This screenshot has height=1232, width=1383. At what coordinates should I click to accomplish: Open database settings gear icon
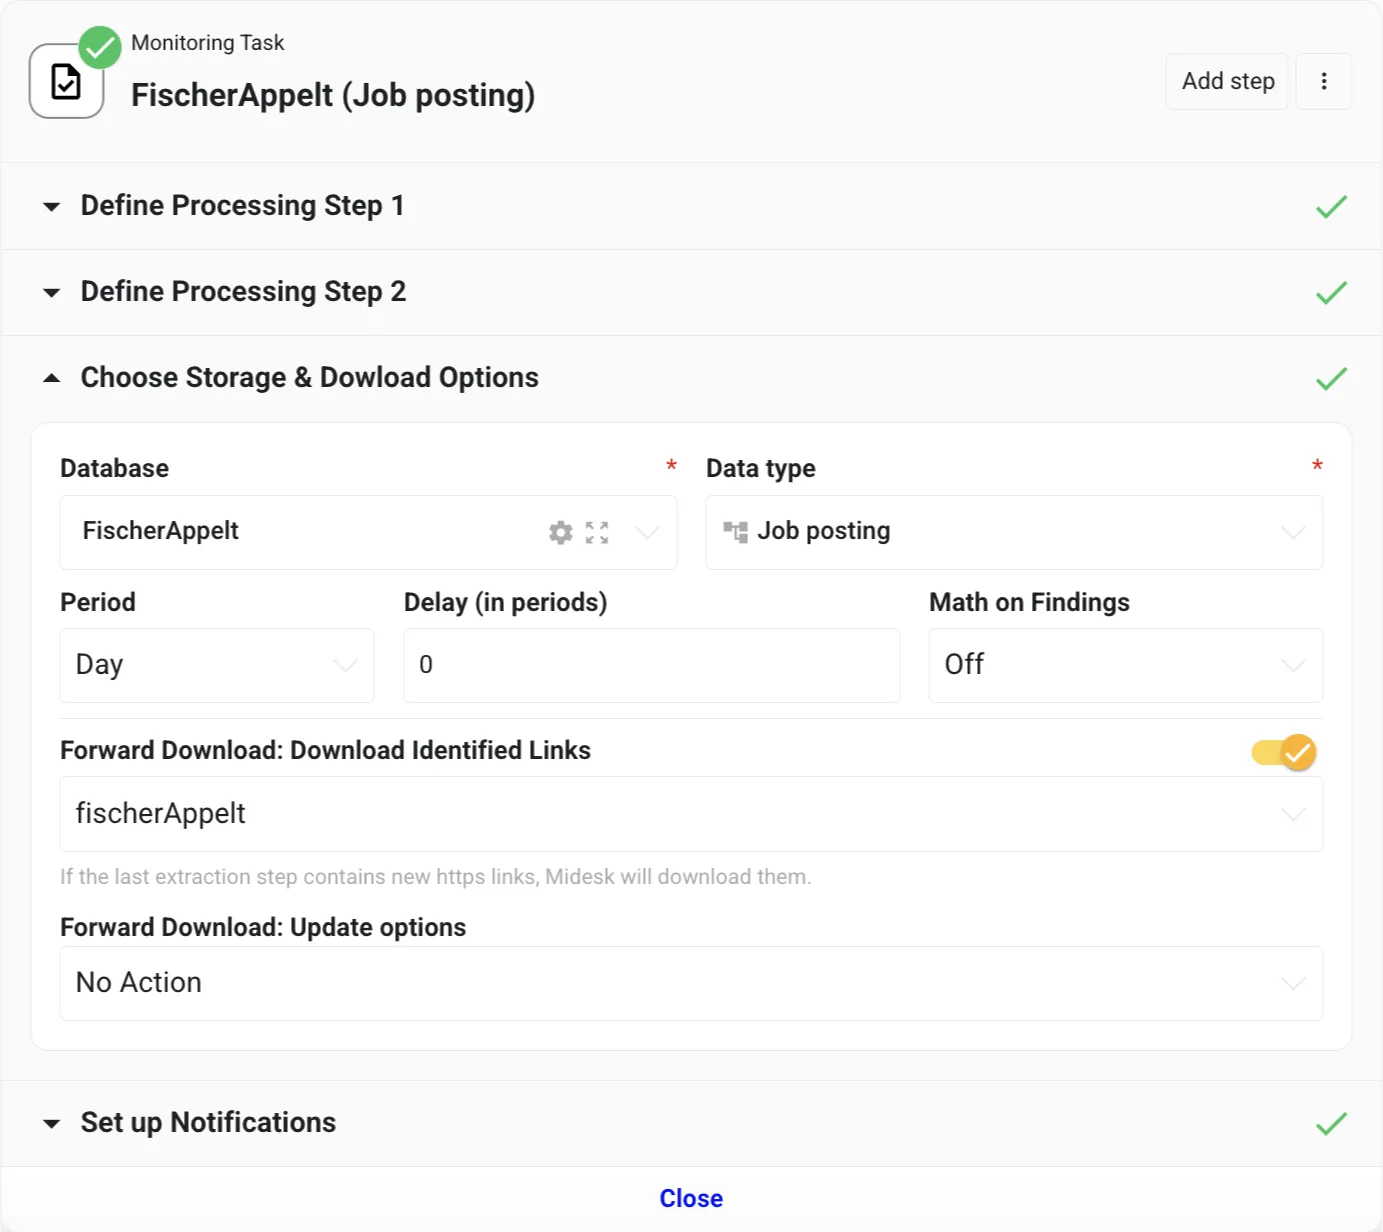coord(561,533)
